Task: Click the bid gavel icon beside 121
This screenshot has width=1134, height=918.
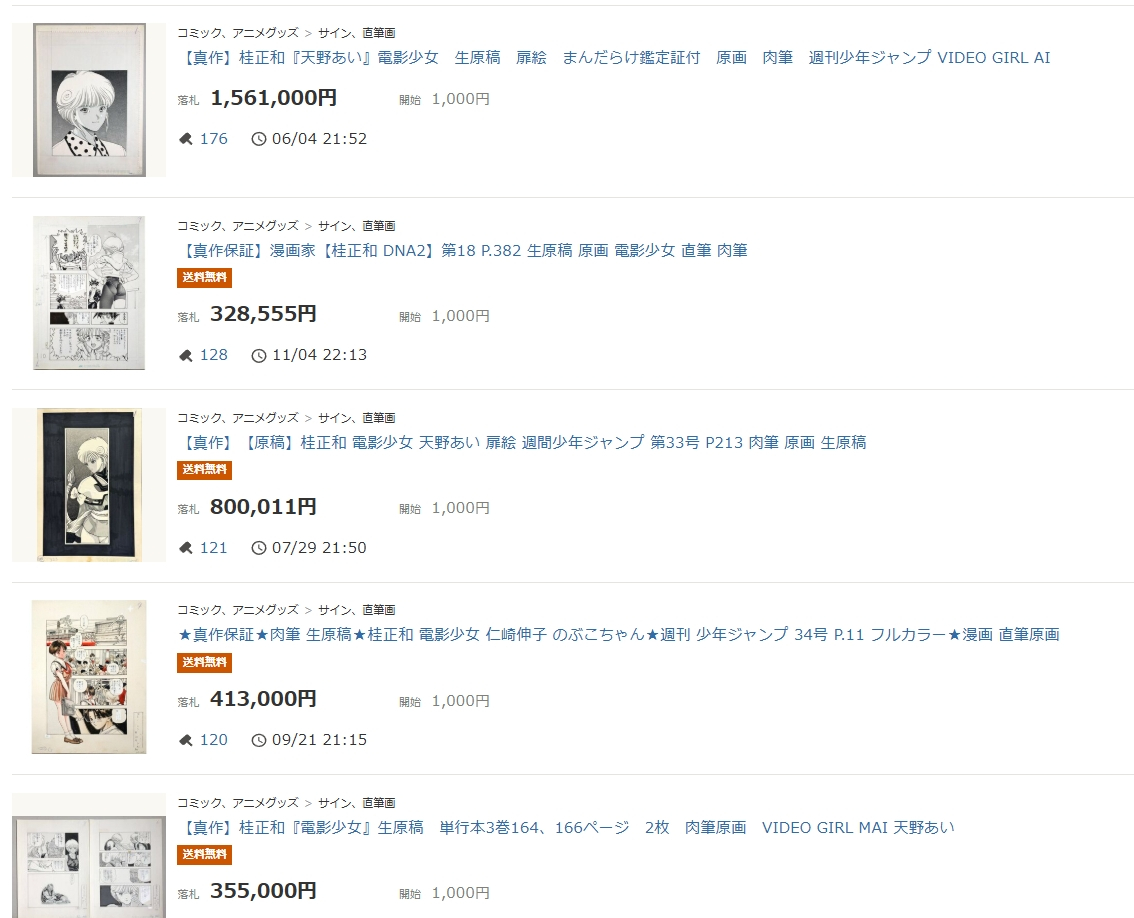Action: pos(186,548)
